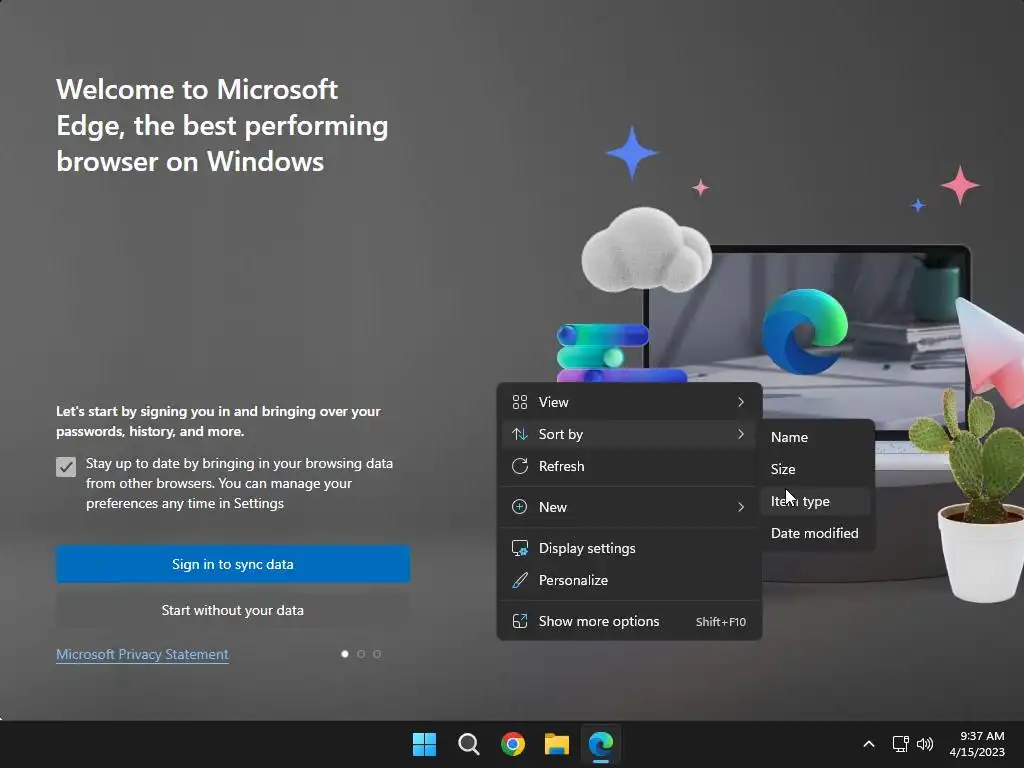Sort desktop items by Item type
The width and height of the screenshot is (1024, 768).
[x=817, y=502]
